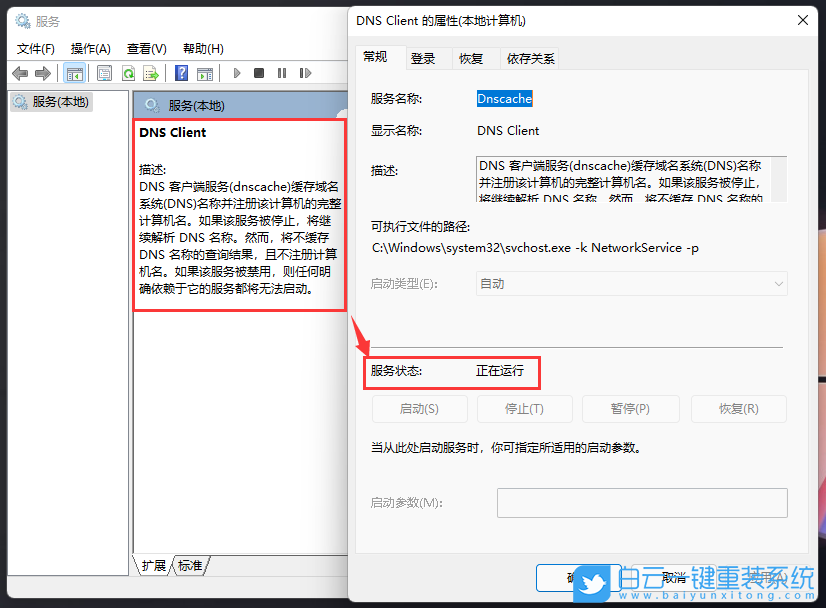Click the Stop Service toolbar icon
826x608 pixels.
click(x=260, y=72)
